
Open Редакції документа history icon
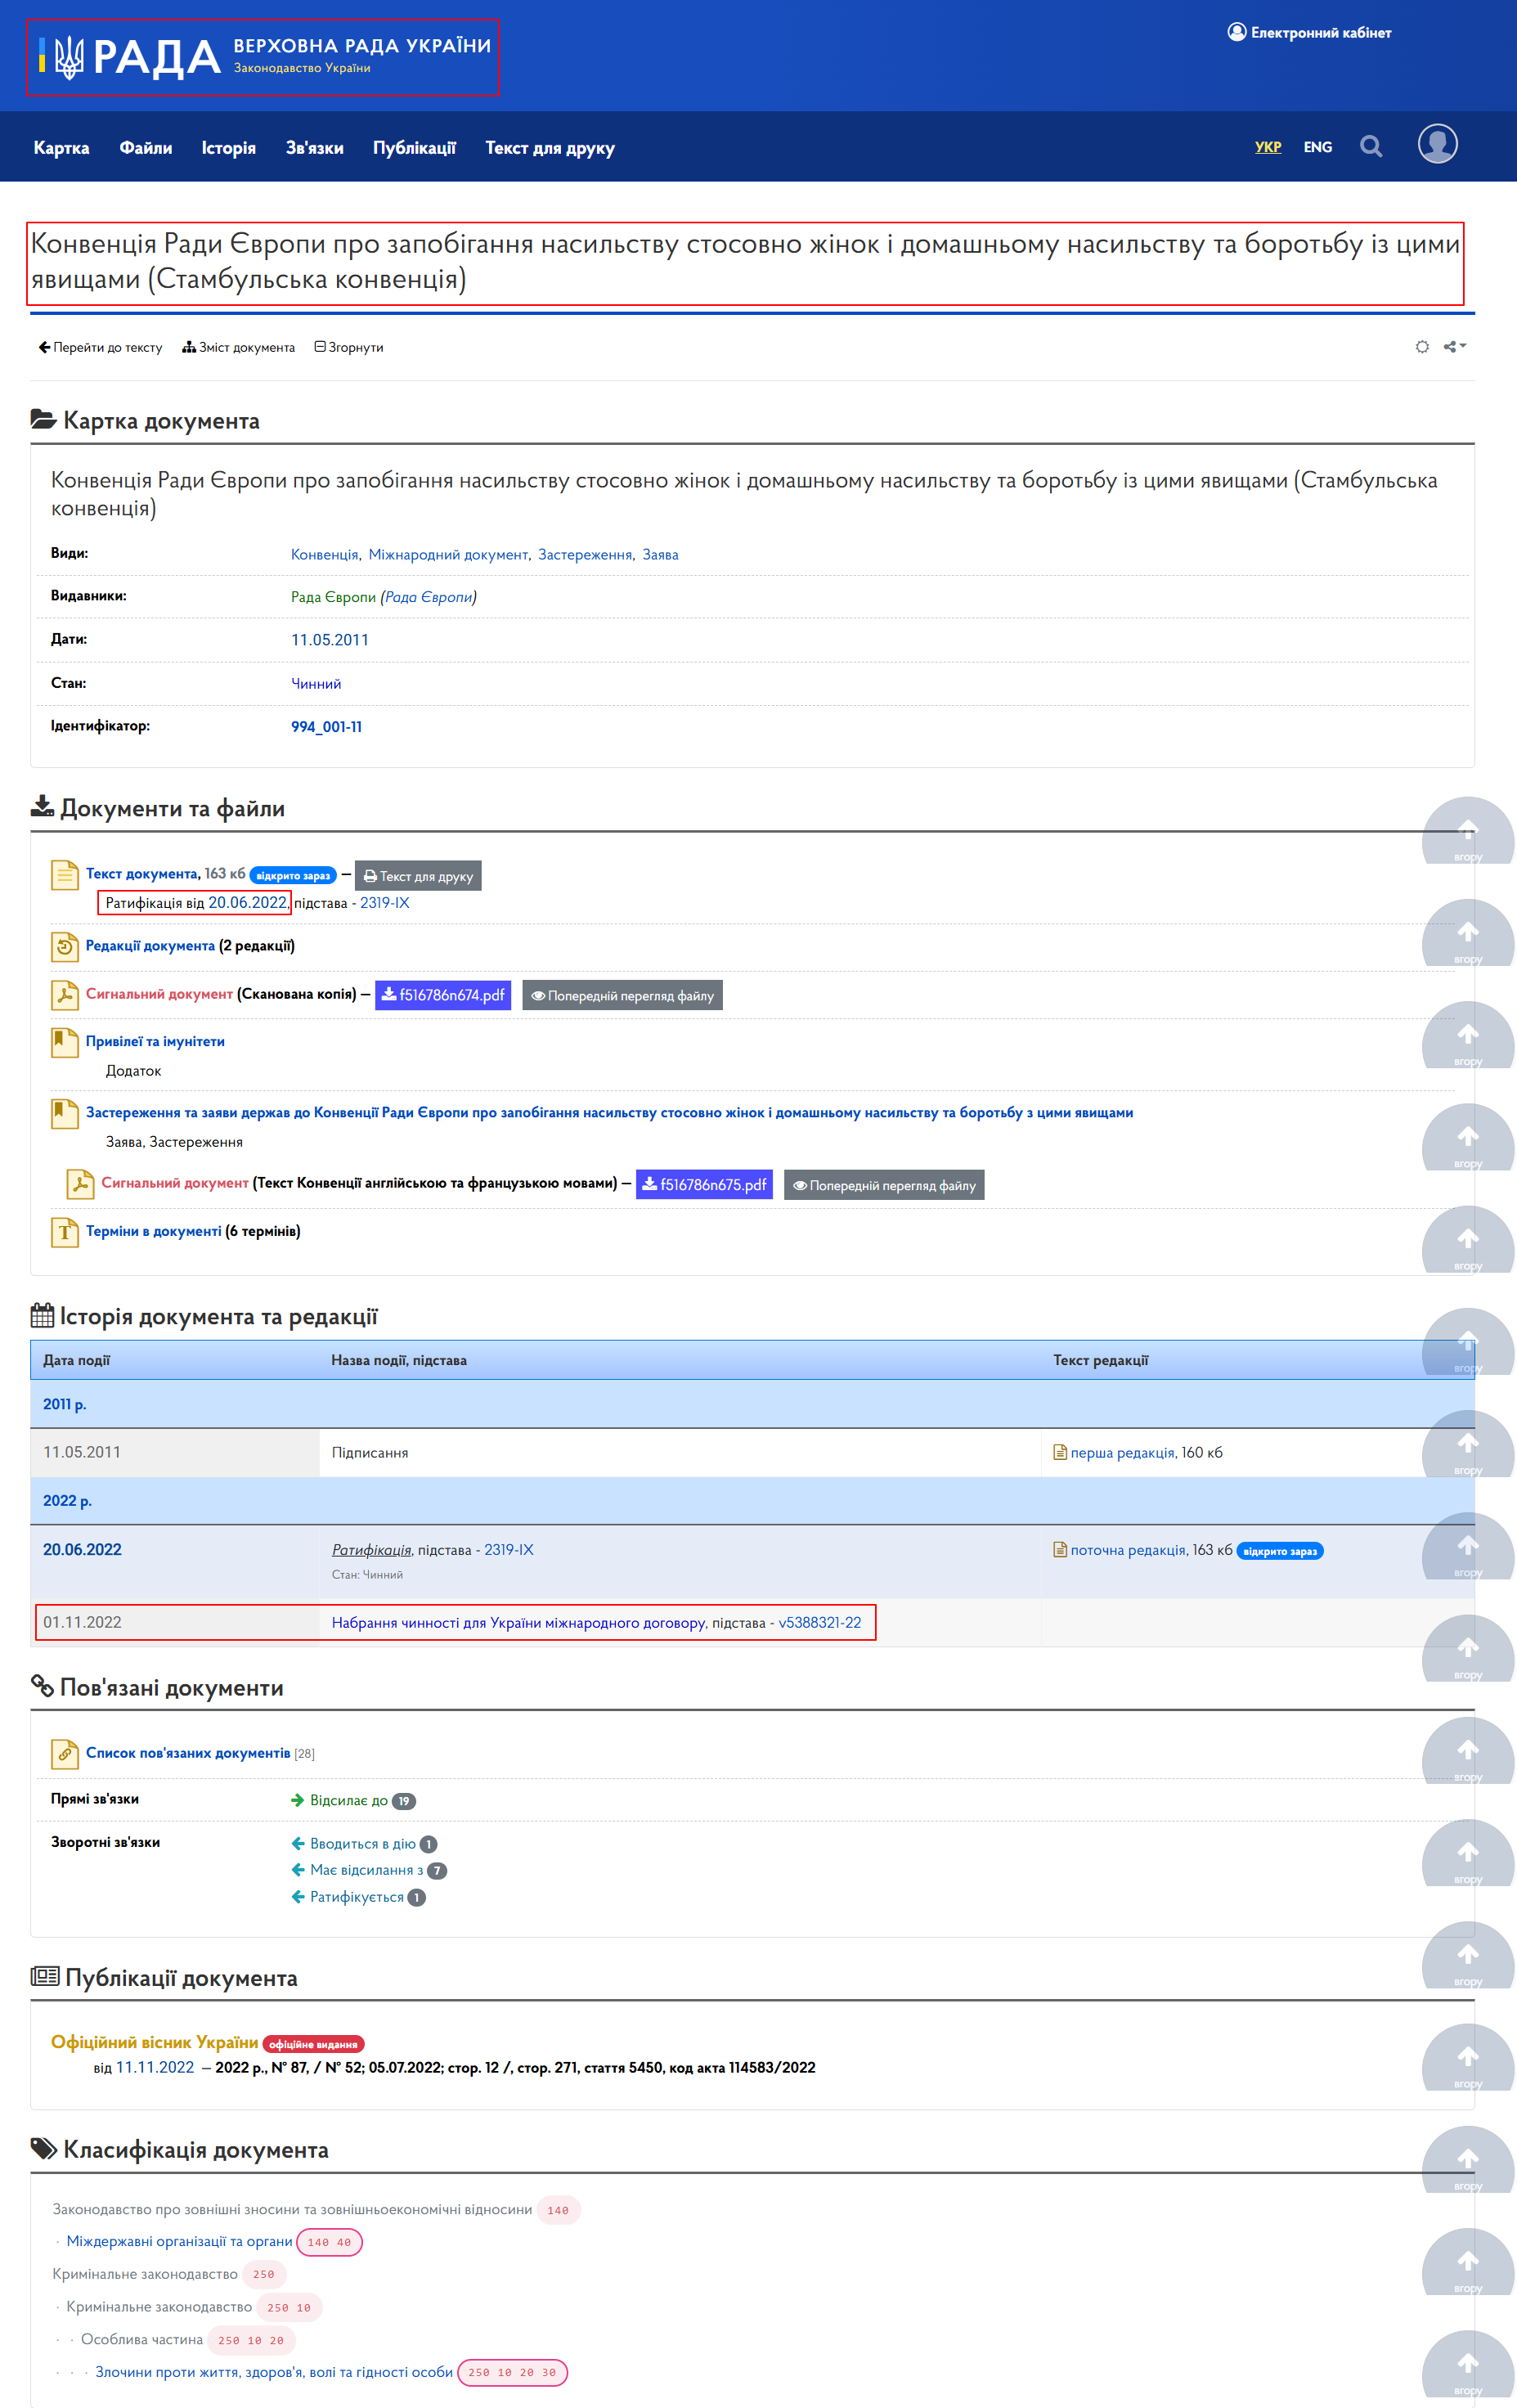(65, 946)
